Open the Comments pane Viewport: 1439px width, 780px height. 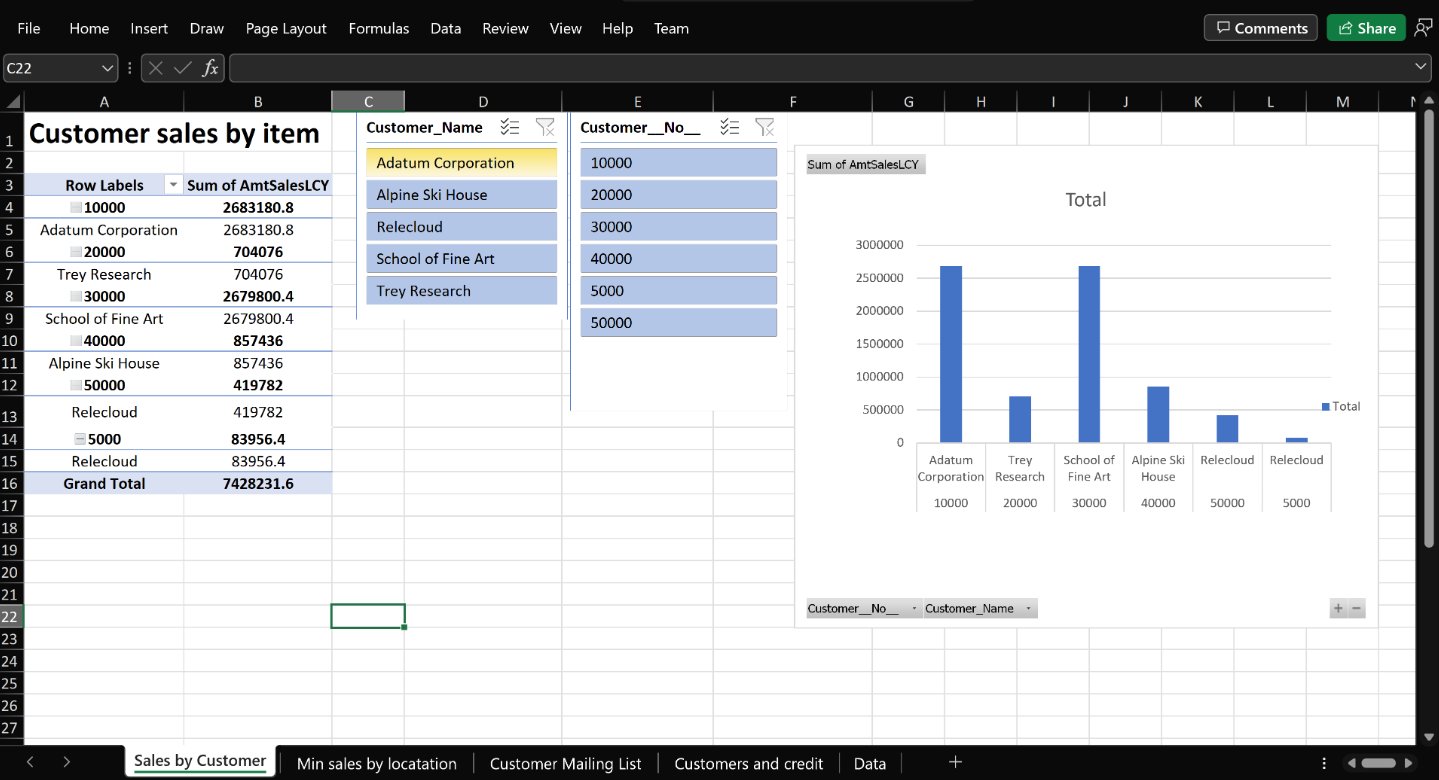pos(1261,28)
